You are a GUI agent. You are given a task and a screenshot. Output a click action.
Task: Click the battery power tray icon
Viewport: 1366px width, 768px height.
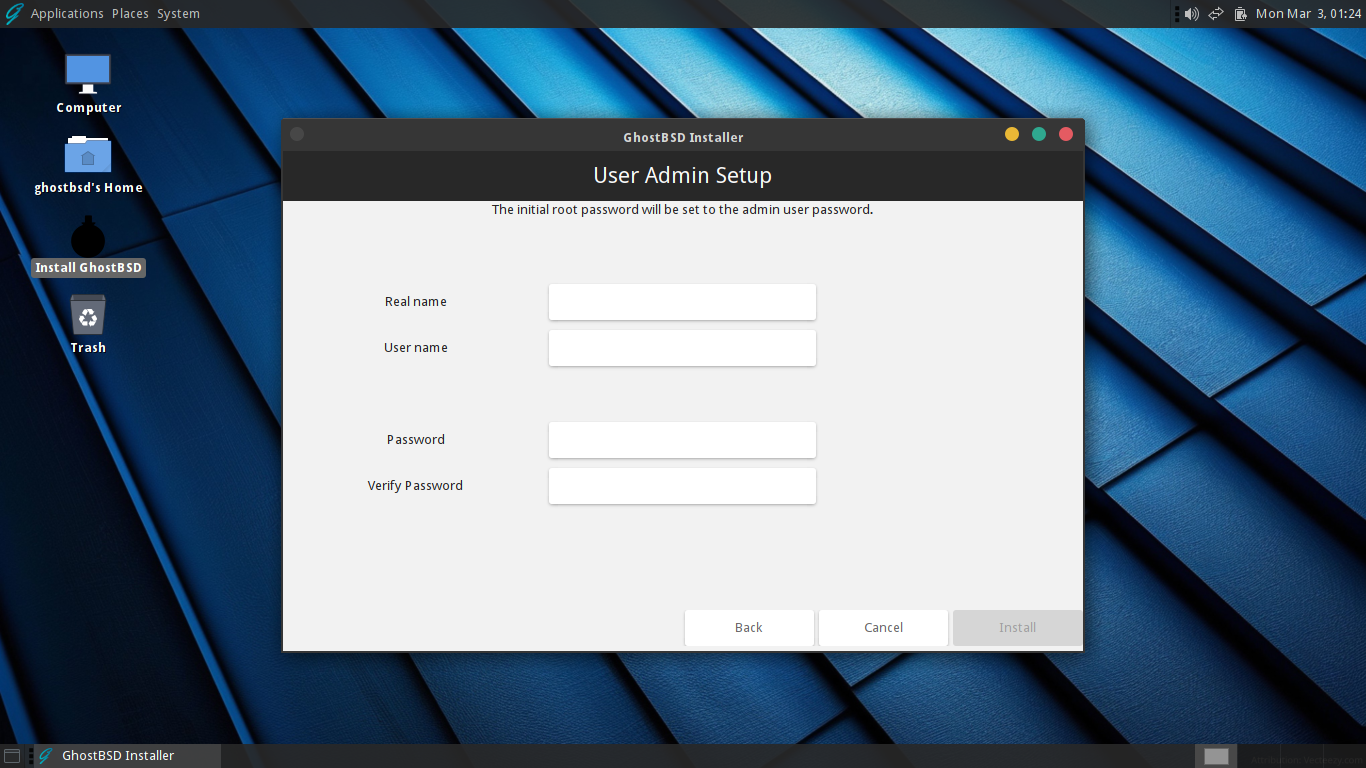[x=1241, y=14]
